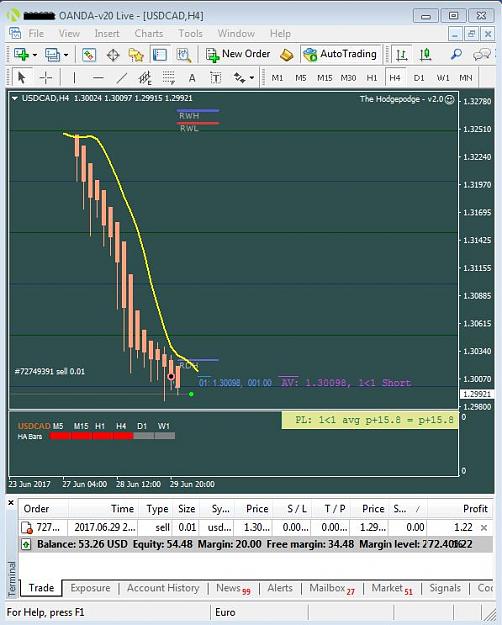502x625 pixels.
Task: Select the crosshair cursor tool
Action: (x=46, y=77)
